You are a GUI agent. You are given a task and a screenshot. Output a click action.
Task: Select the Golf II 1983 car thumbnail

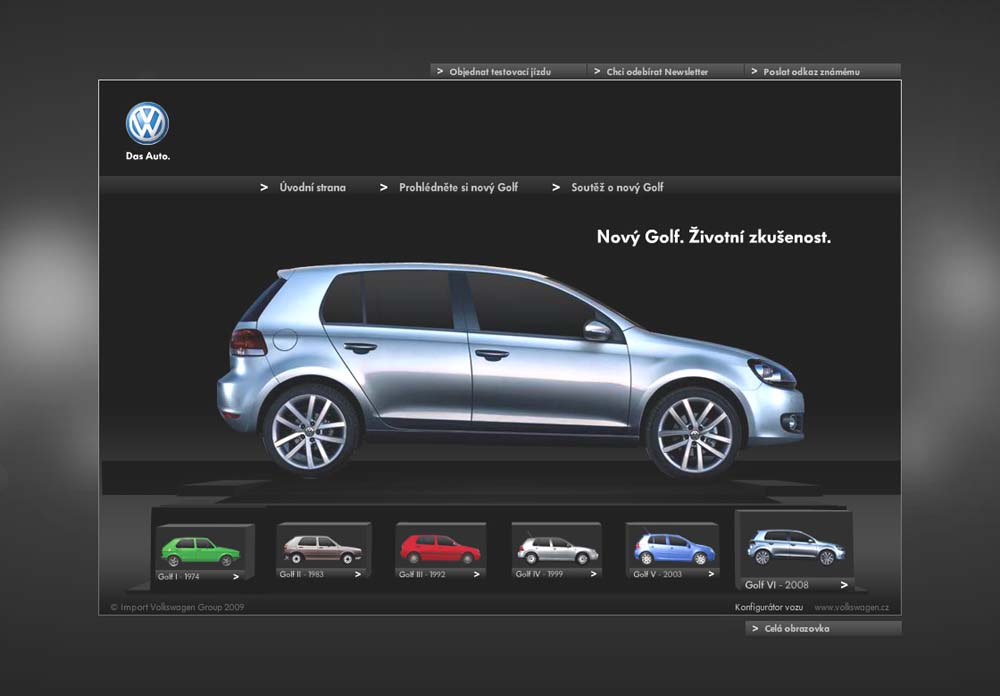pos(322,549)
